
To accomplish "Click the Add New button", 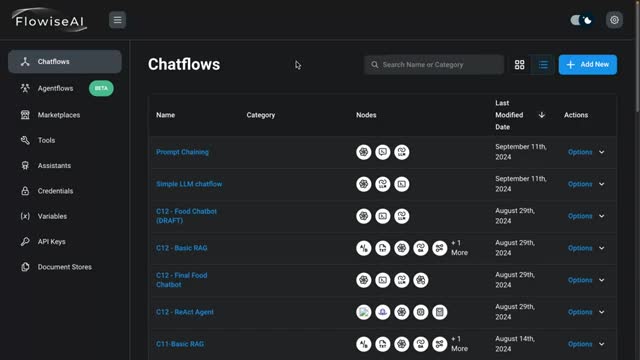I will point(588,64).
